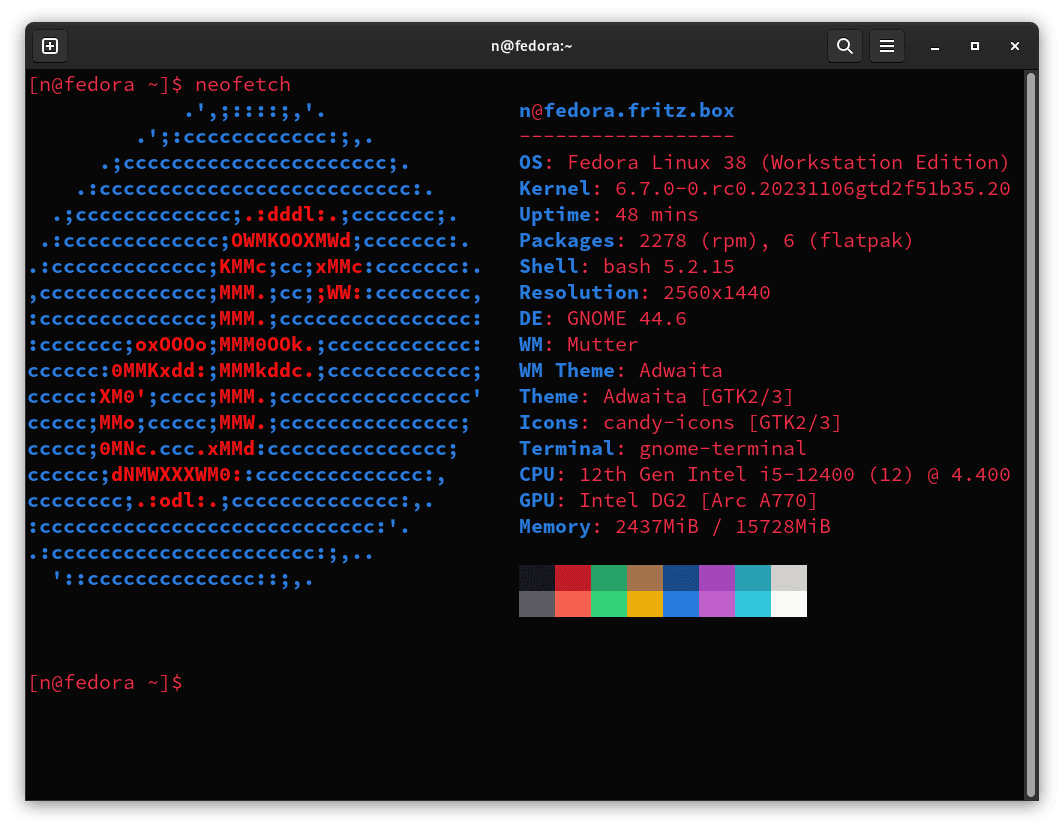
Task: Click the dark purple color block
Action: [717, 578]
